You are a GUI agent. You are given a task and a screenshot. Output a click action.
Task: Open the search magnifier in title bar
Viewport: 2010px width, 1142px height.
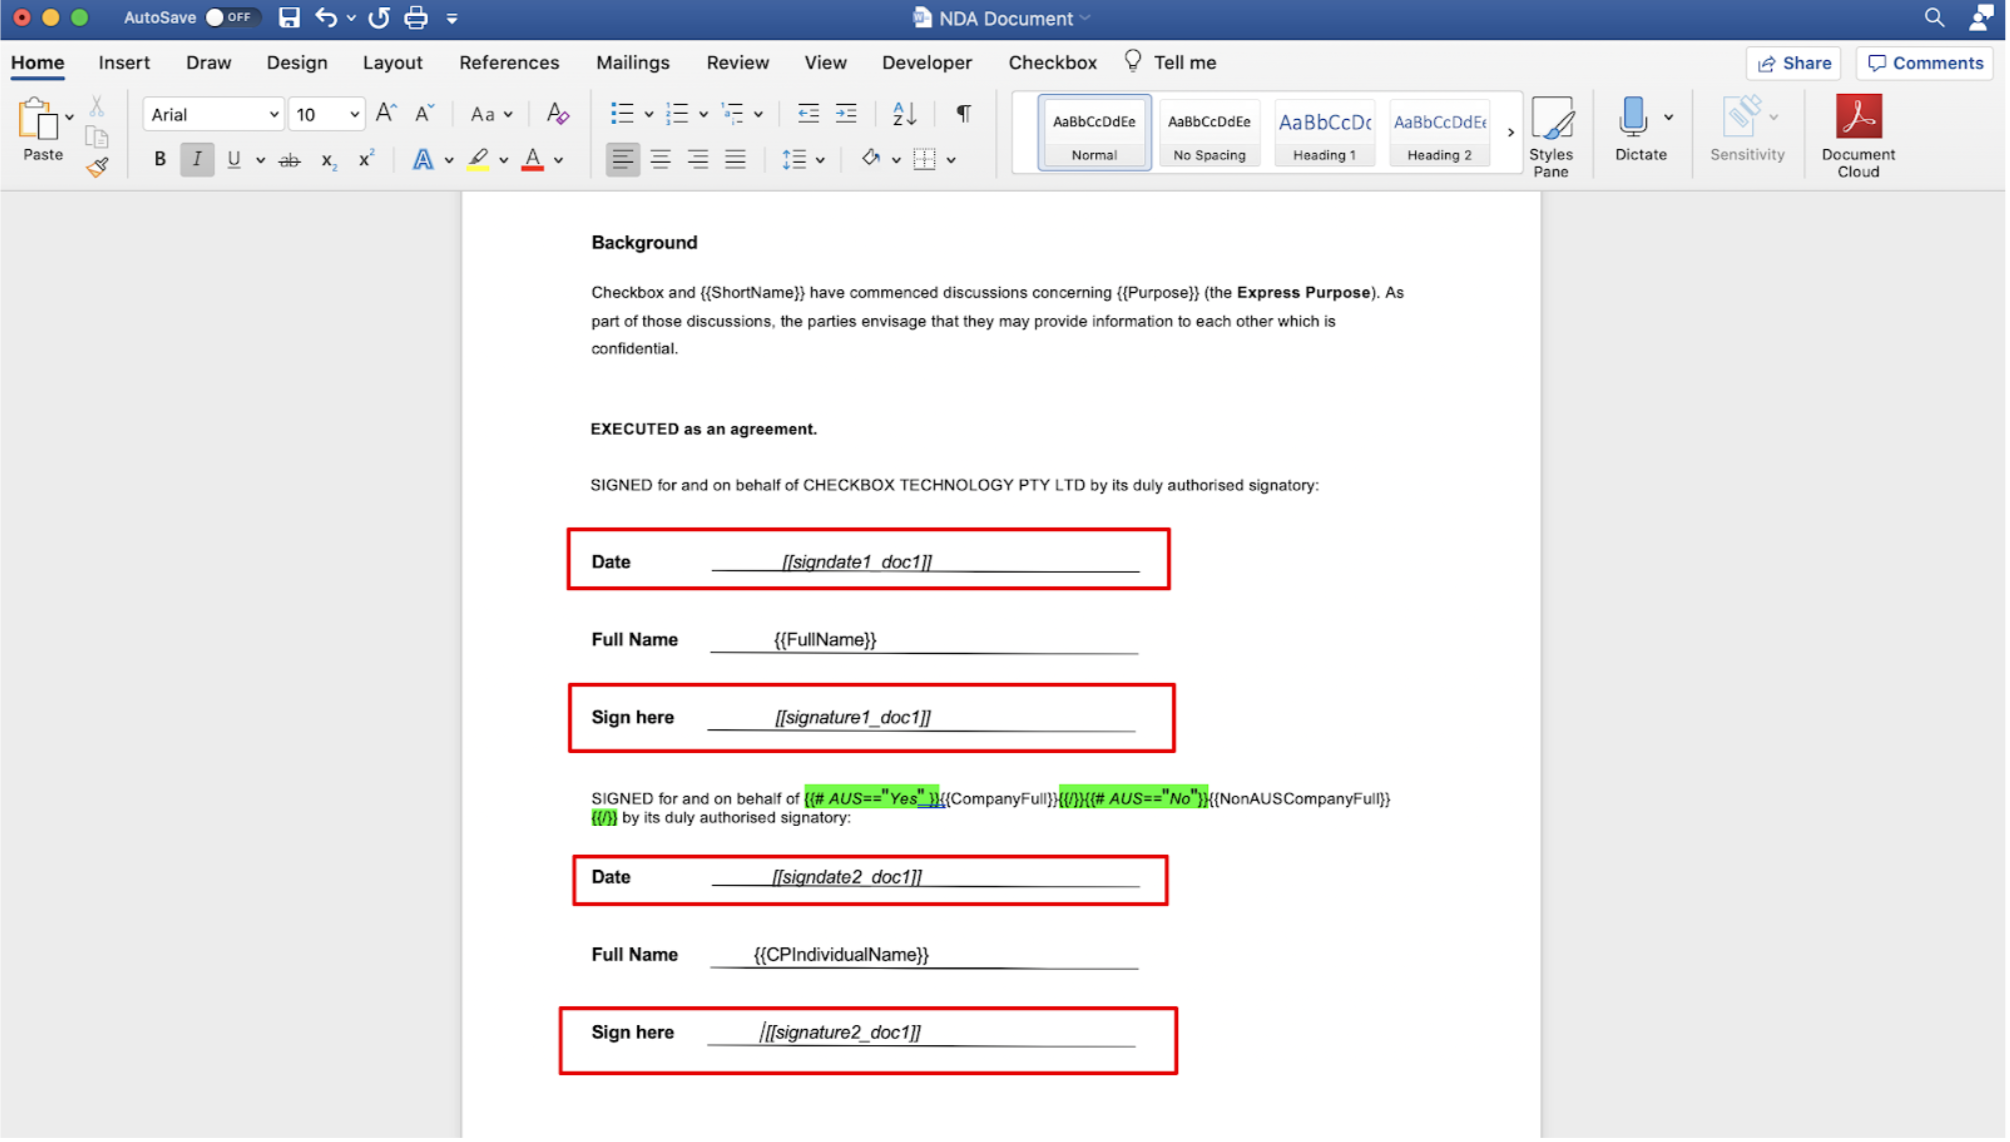pyautogui.click(x=1934, y=18)
